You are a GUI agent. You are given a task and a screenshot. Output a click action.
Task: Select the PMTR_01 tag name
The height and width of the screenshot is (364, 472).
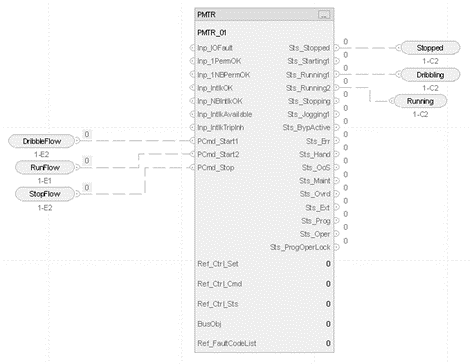click(x=212, y=33)
